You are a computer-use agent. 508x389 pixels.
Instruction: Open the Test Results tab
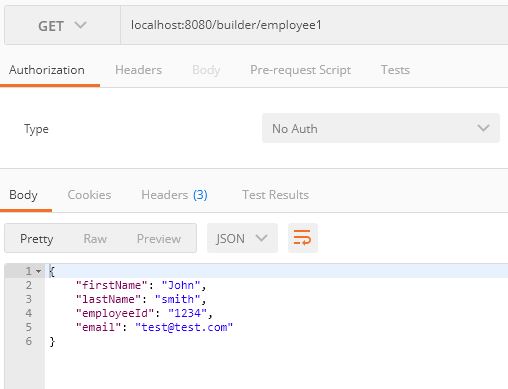(x=275, y=195)
